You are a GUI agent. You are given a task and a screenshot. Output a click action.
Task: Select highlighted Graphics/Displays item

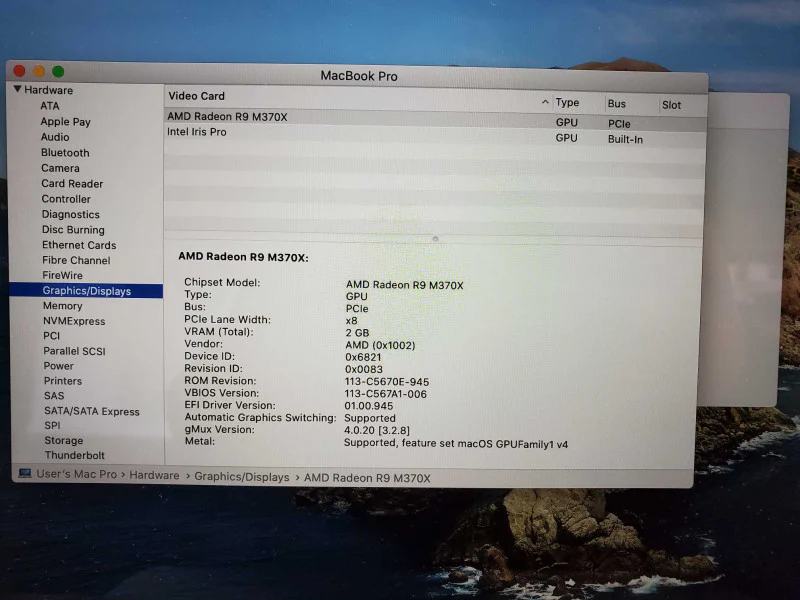coord(86,291)
